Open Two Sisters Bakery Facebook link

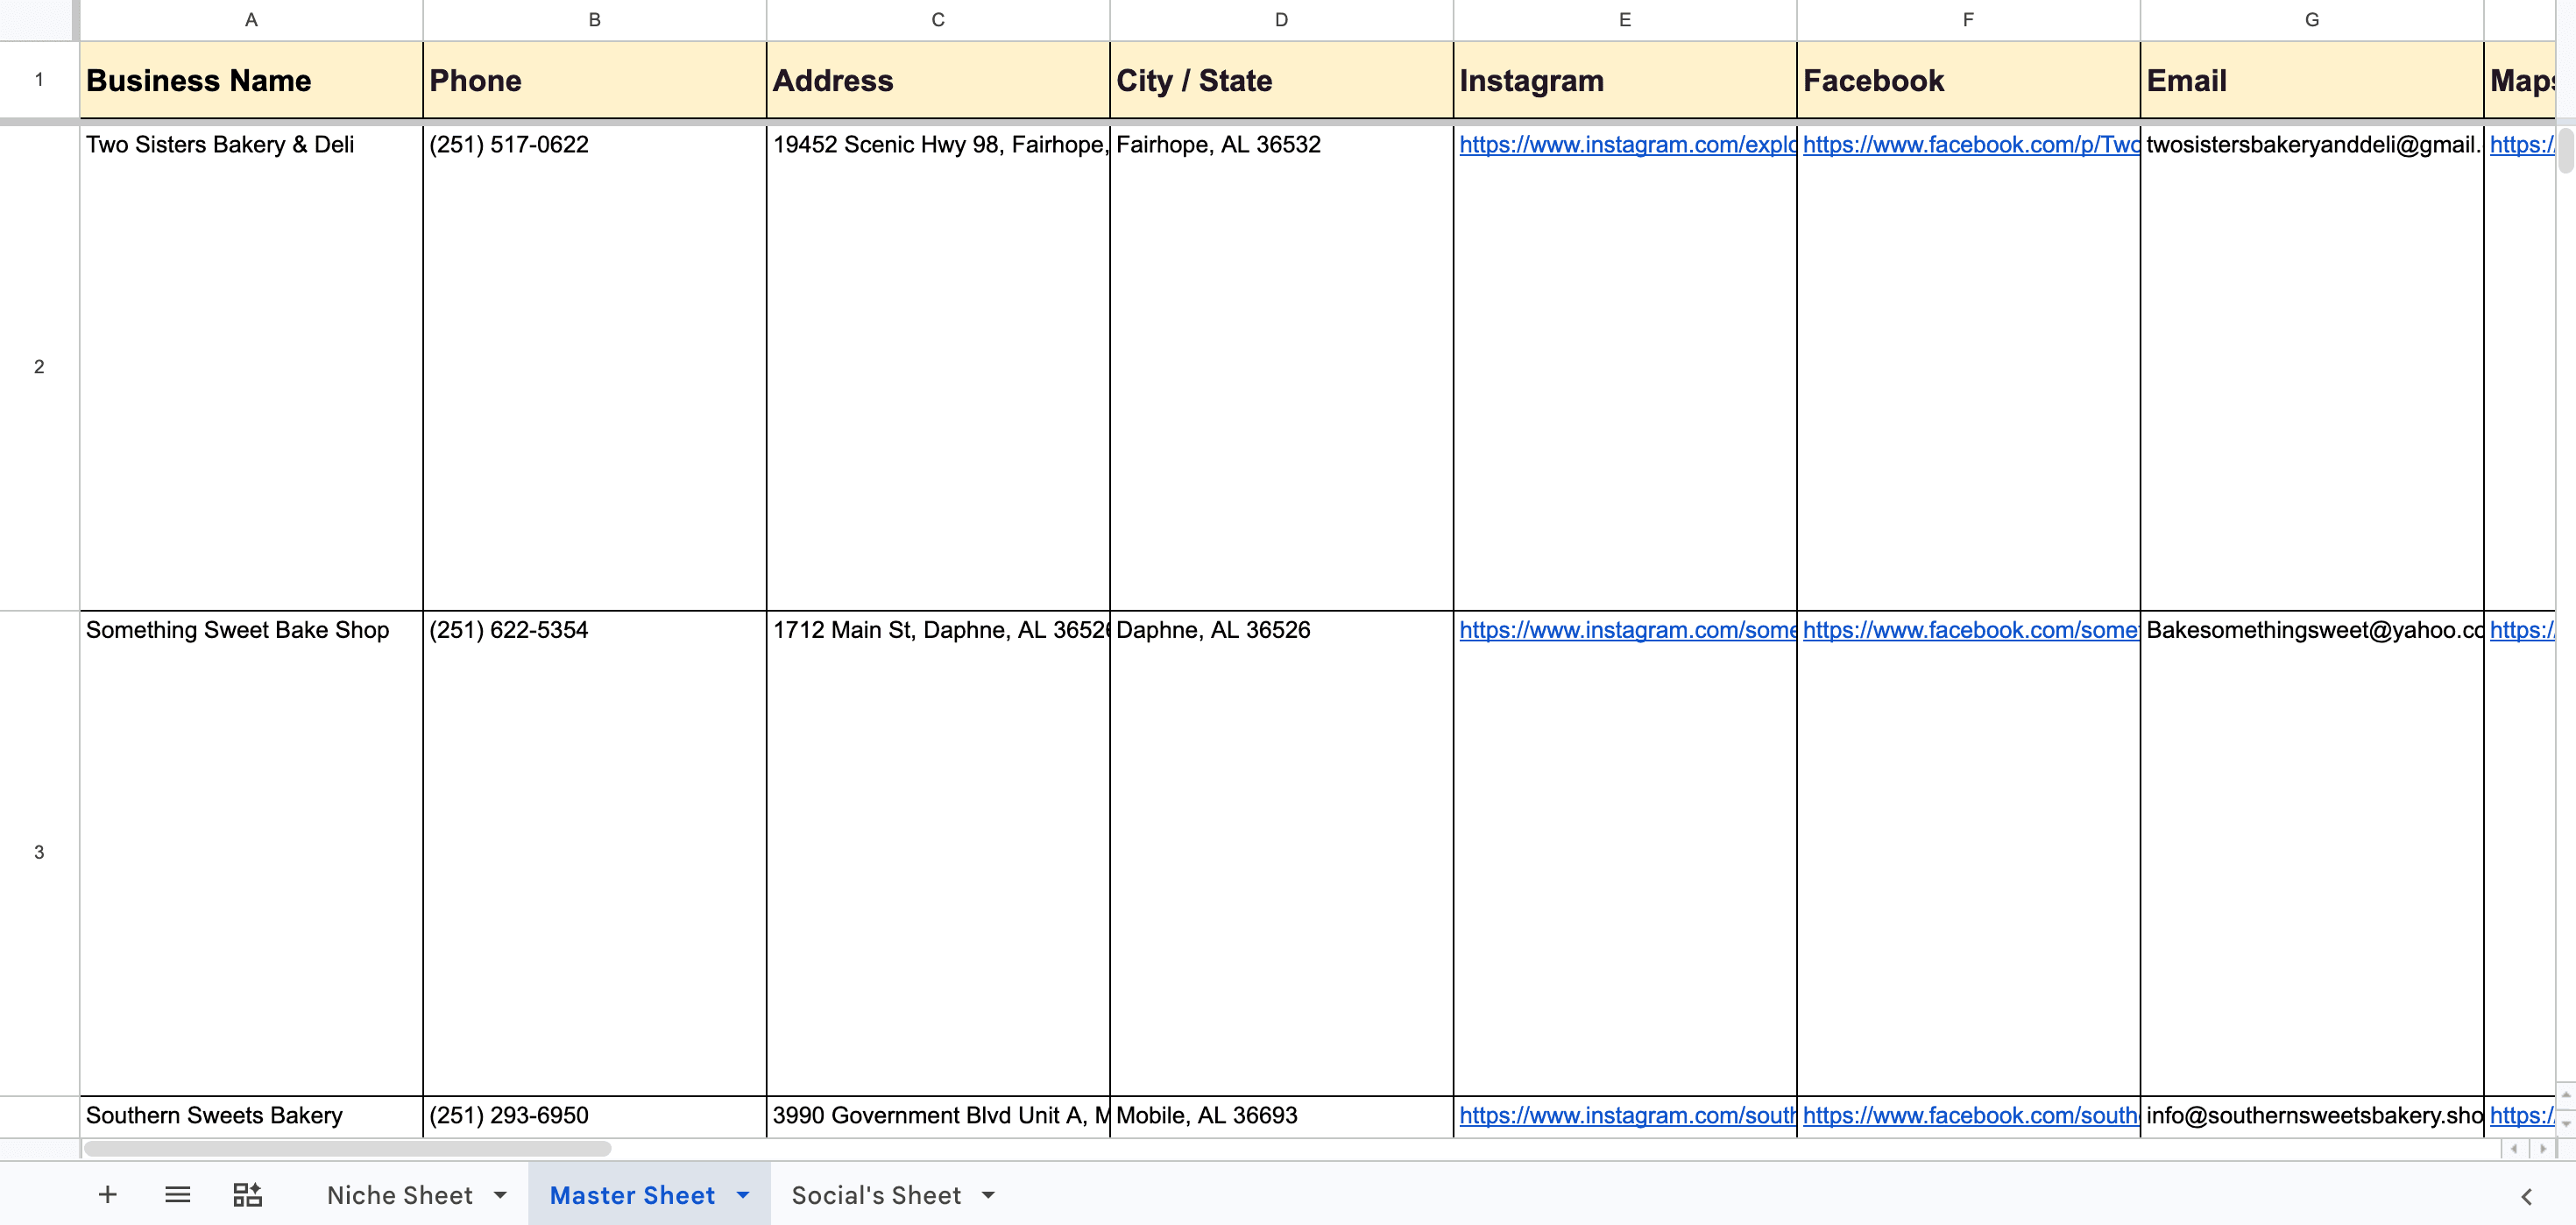point(1971,144)
